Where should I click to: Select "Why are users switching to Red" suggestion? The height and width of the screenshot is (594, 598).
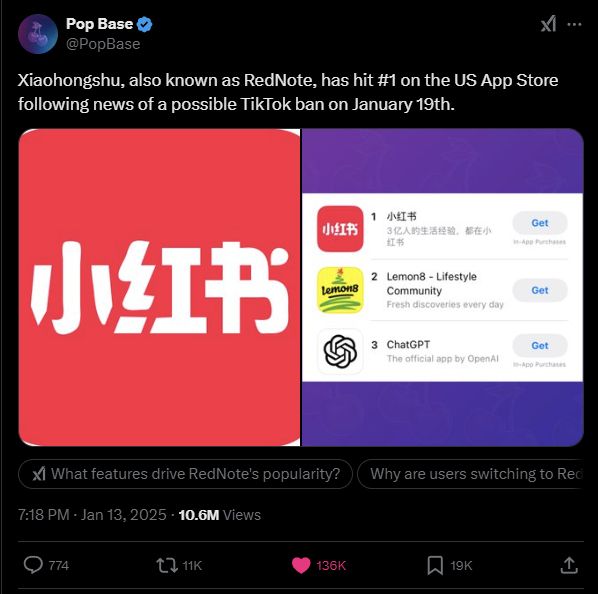[x=471, y=474]
